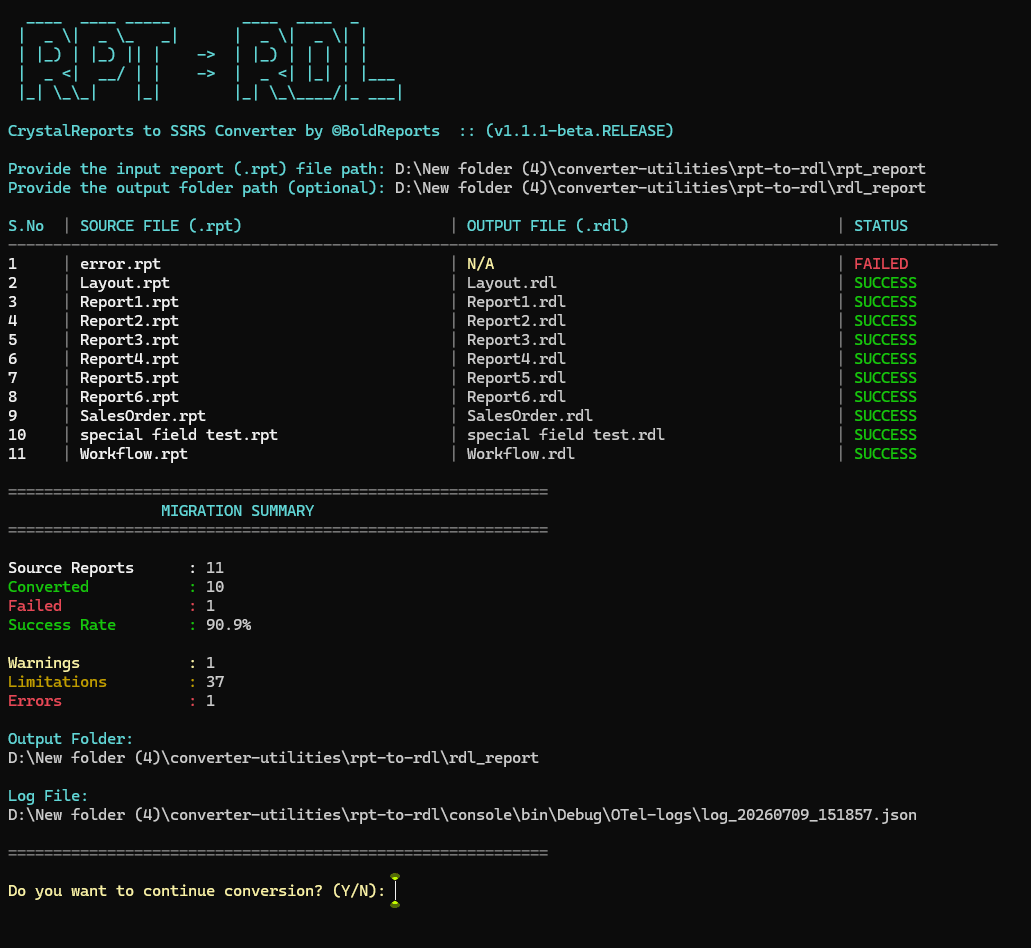Click the Workflow.rpt source file entry
Viewport: 1031px width, 948px height.
pyautogui.click(x=133, y=454)
